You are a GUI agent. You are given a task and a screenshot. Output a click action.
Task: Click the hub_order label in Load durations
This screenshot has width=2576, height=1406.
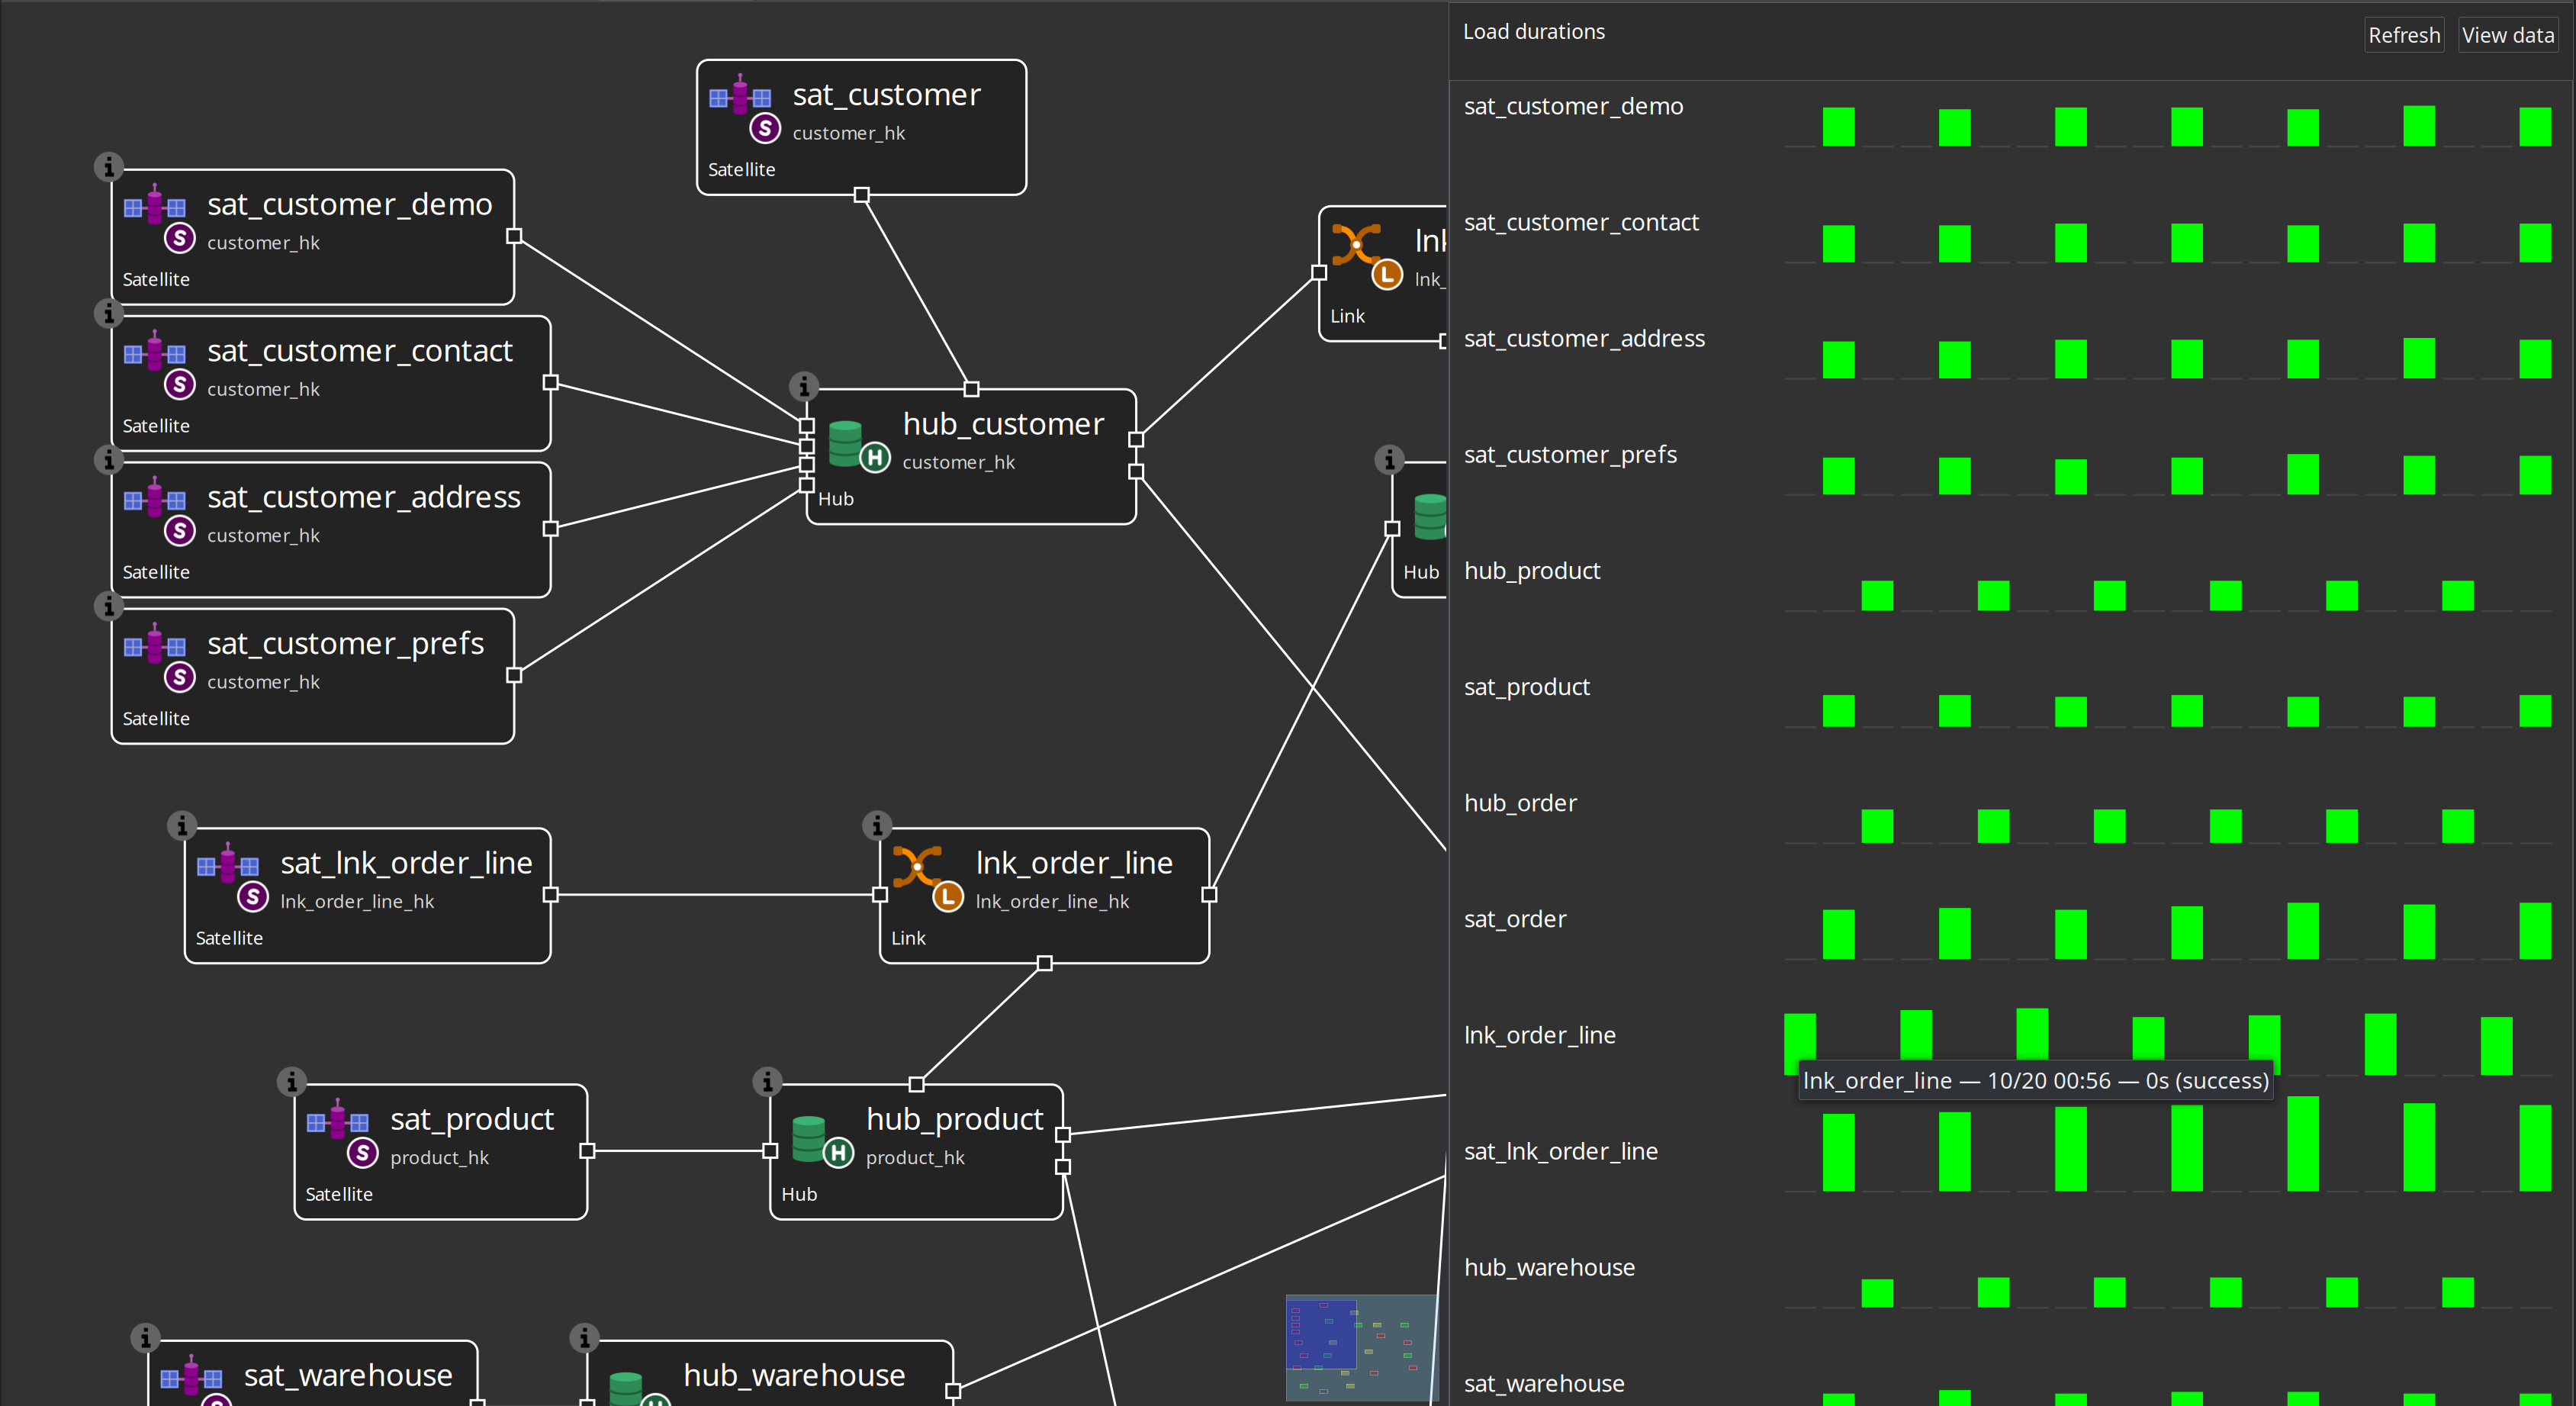coord(1520,803)
